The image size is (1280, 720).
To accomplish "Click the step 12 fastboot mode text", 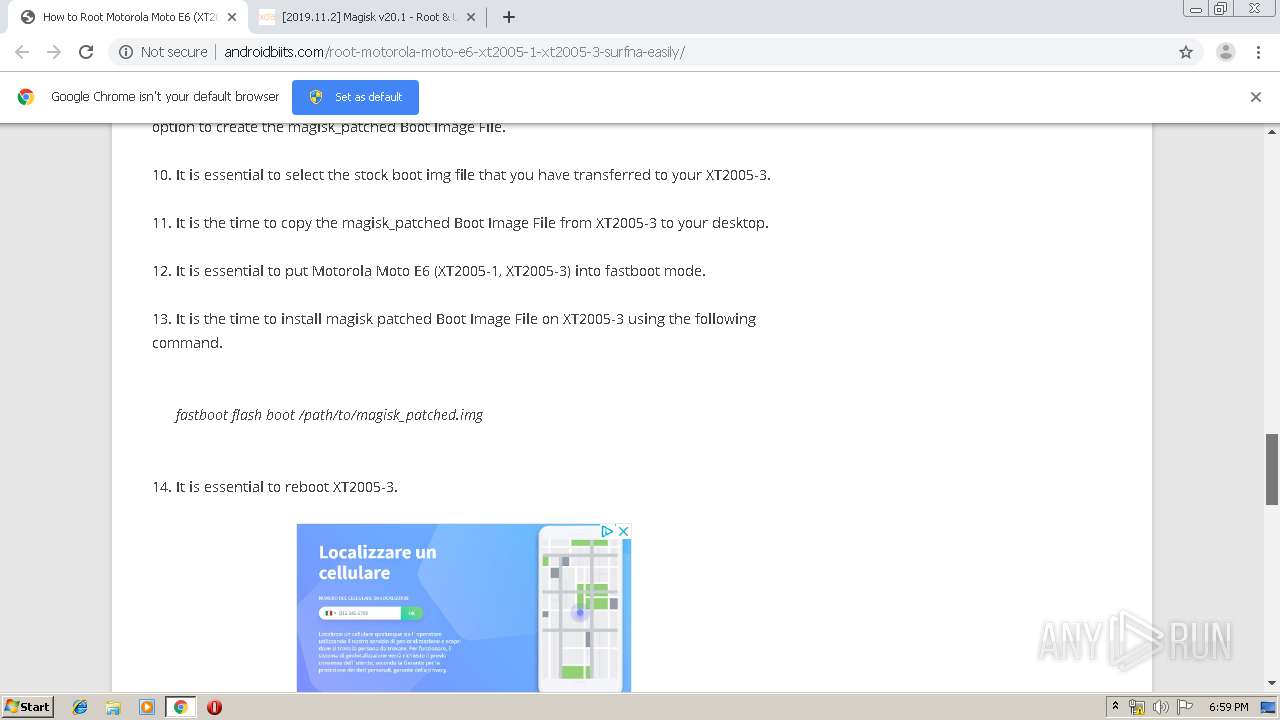I will pos(429,271).
